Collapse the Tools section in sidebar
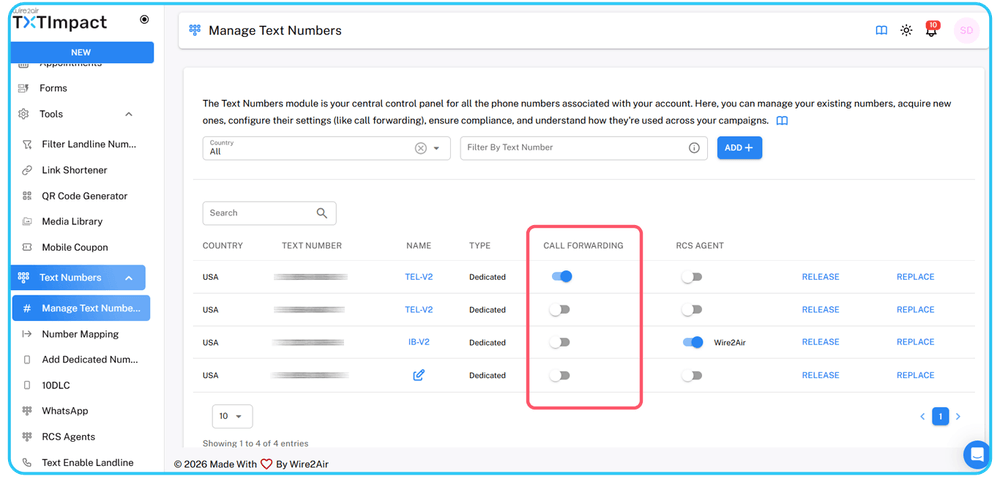 [x=129, y=114]
